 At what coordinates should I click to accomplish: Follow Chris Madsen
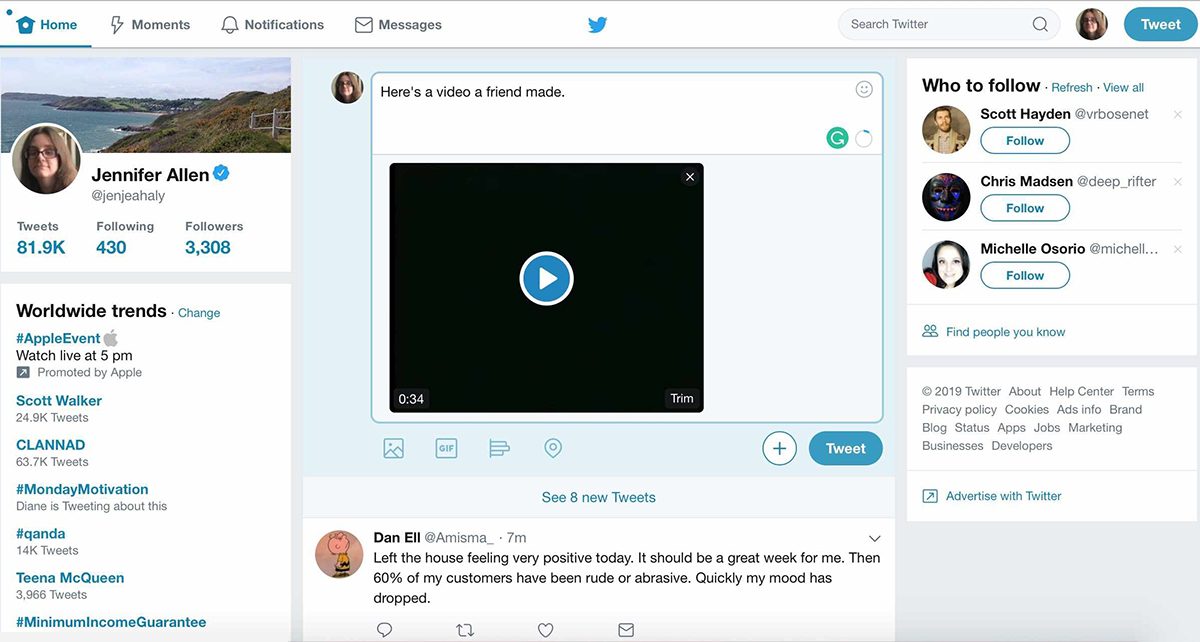pos(1024,207)
